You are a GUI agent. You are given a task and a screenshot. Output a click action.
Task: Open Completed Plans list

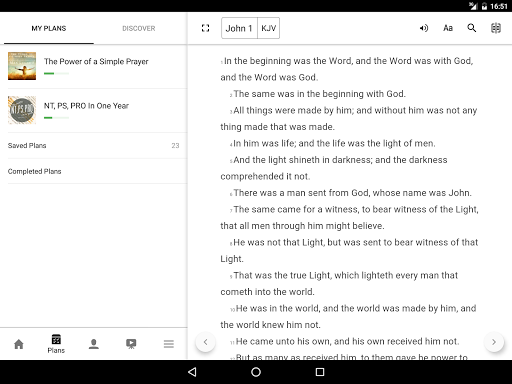94,171
